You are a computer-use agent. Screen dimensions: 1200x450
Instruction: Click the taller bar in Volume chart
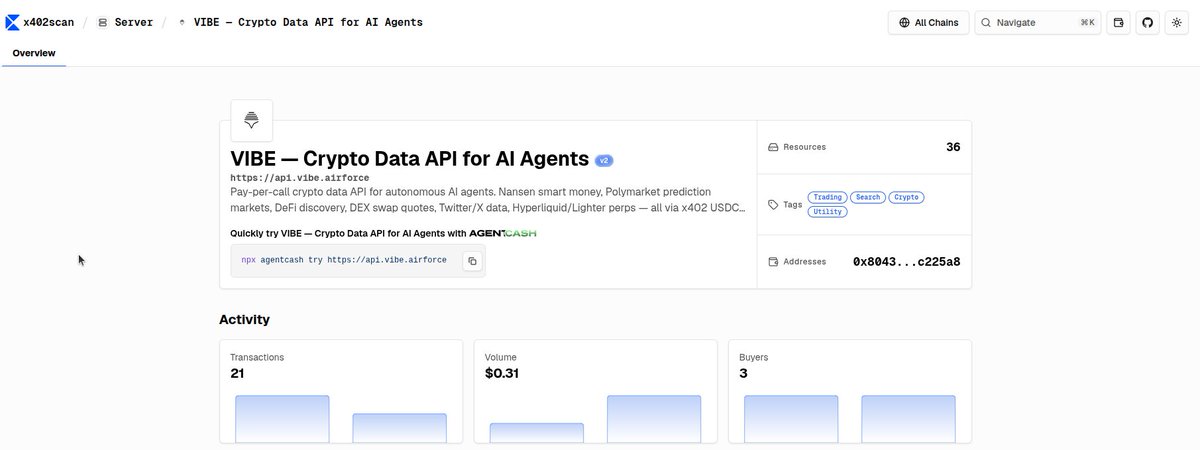(x=654, y=419)
